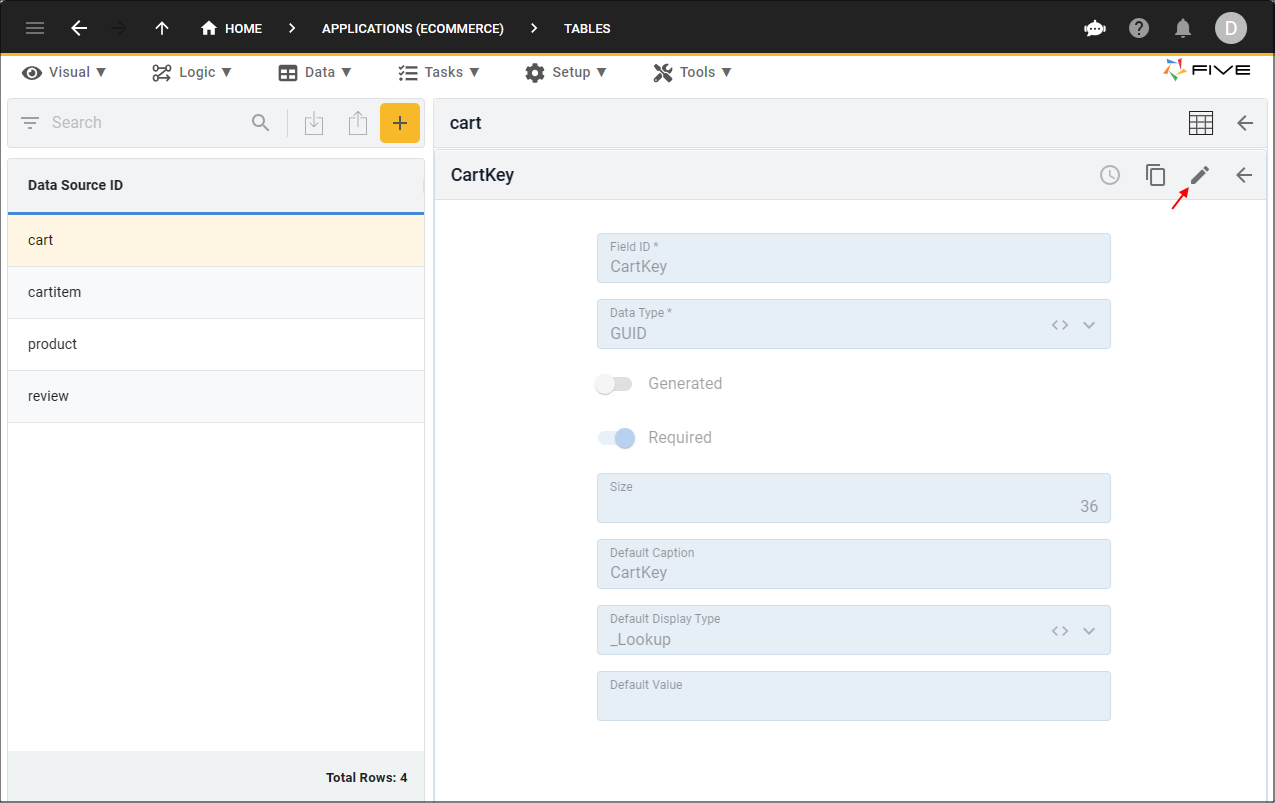Open the hamburger menu icon
The height and width of the screenshot is (803, 1275).
pyautogui.click(x=35, y=28)
